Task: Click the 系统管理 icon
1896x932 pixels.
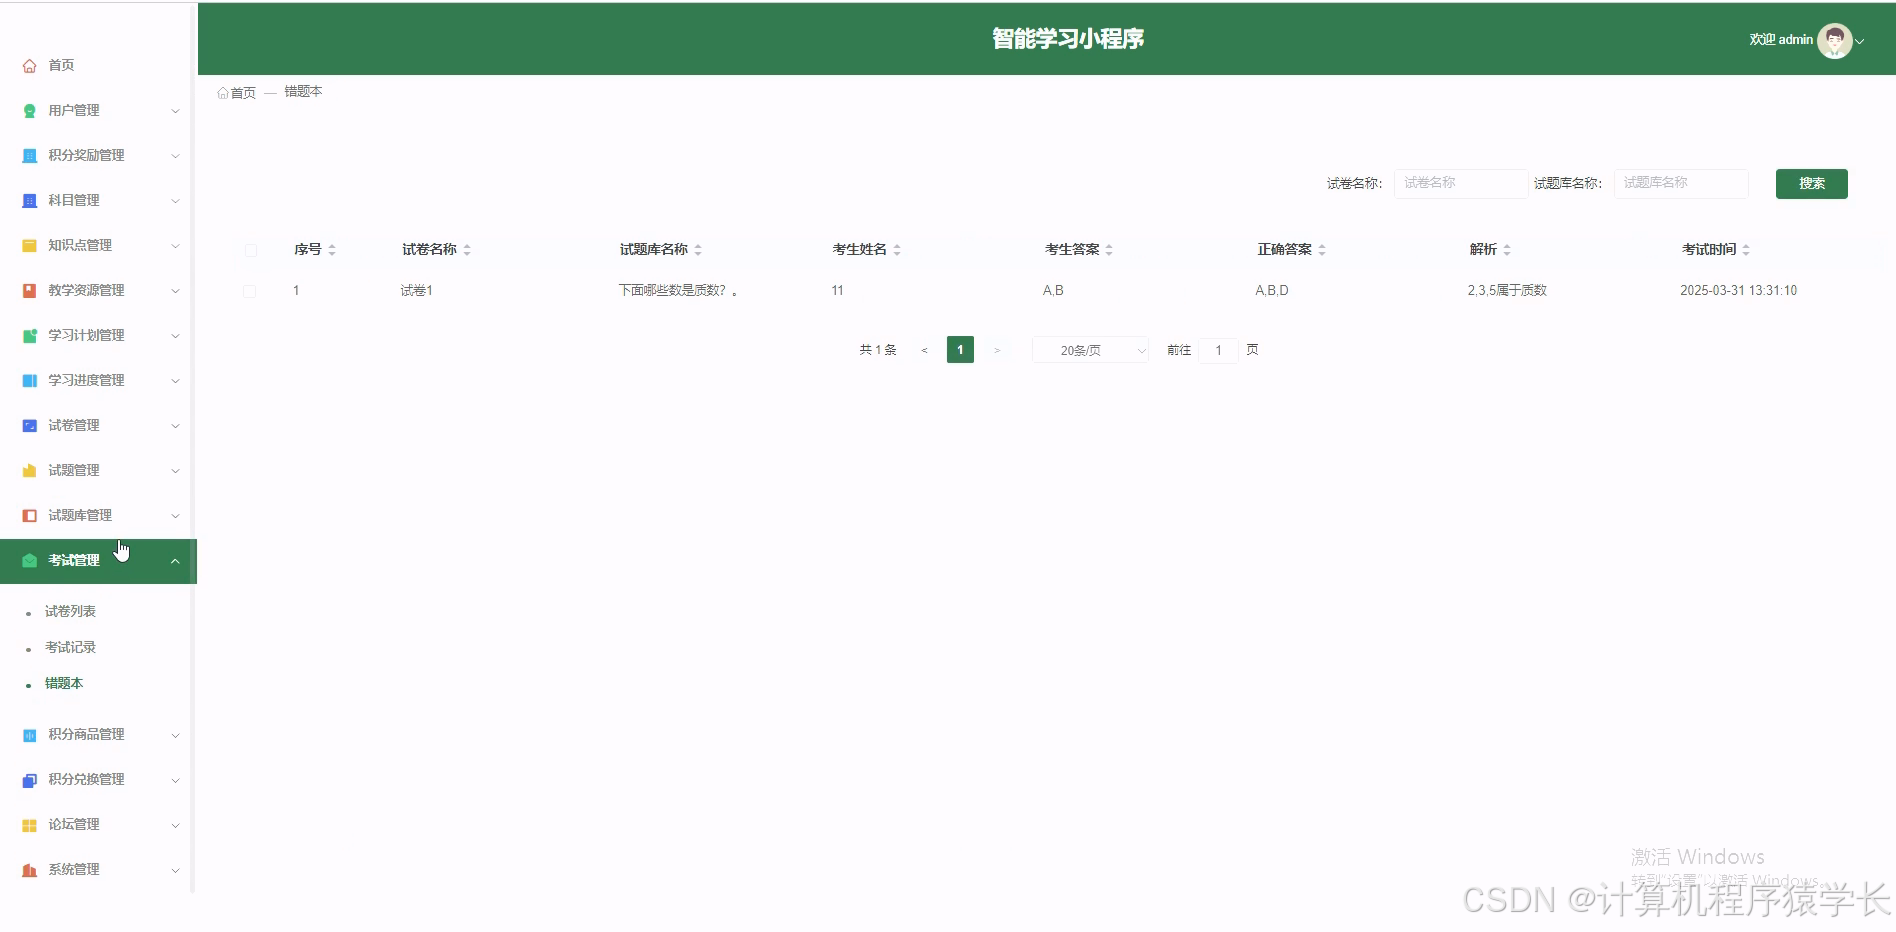Action: 29,869
